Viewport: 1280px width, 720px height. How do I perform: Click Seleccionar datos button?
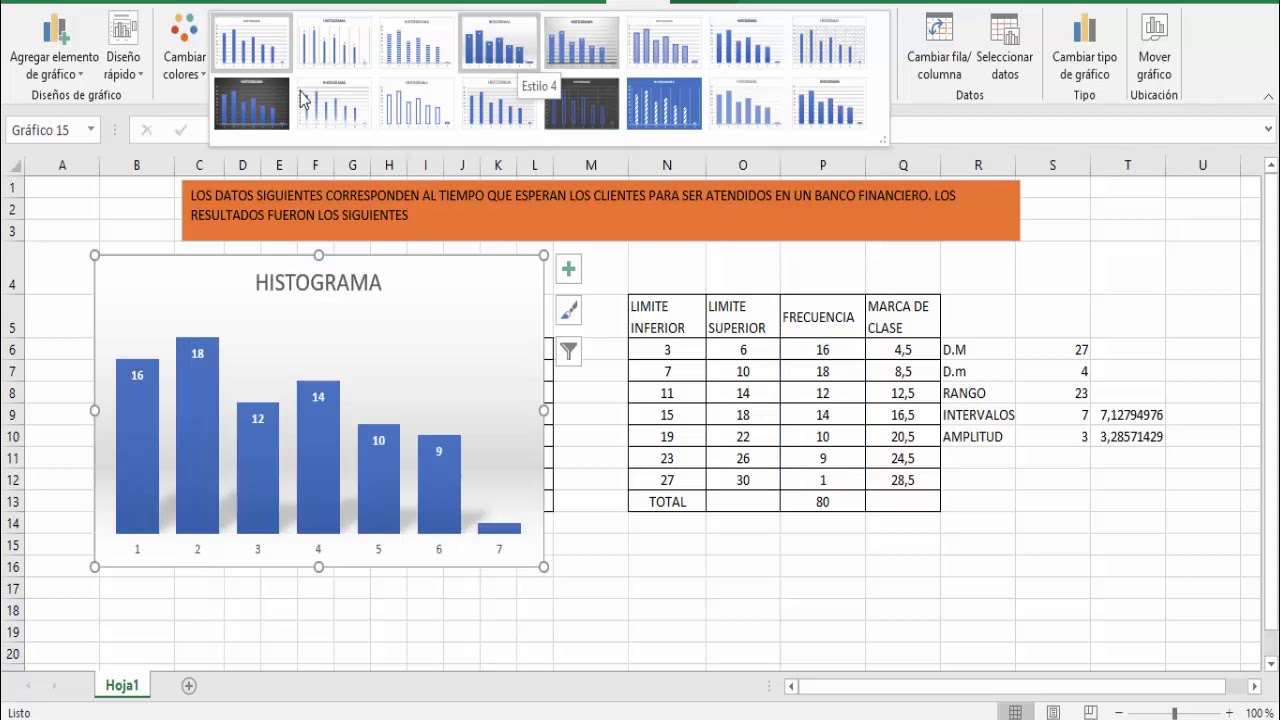[1004, 48]
